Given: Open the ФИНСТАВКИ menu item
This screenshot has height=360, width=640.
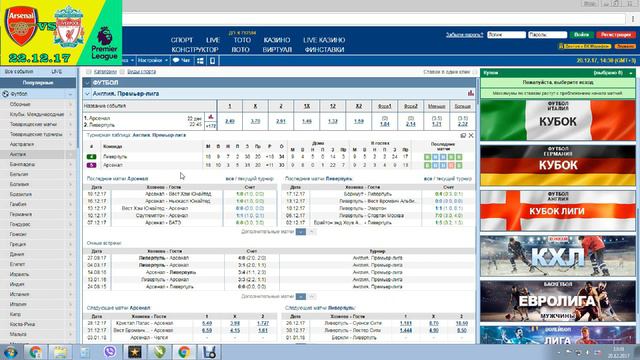Looking at the screenshot, I should click(324, 50).
